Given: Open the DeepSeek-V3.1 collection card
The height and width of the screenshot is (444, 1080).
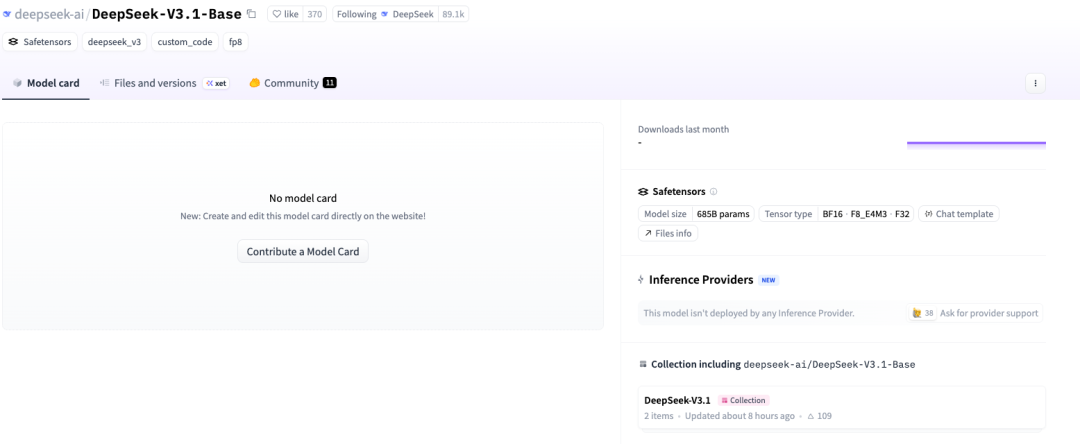Looking at the screenshot, I should pos(677,400).
